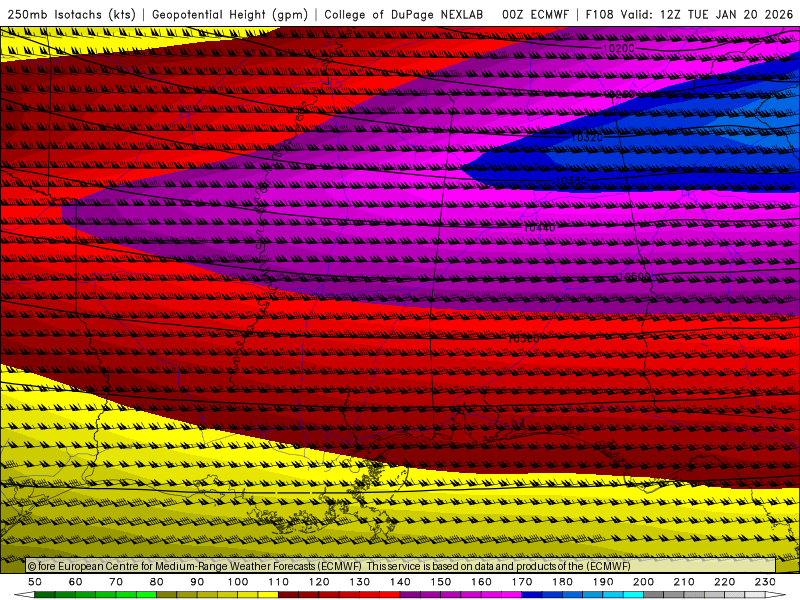Click the "00Z ECMWF" model run label

coord(535,14)
